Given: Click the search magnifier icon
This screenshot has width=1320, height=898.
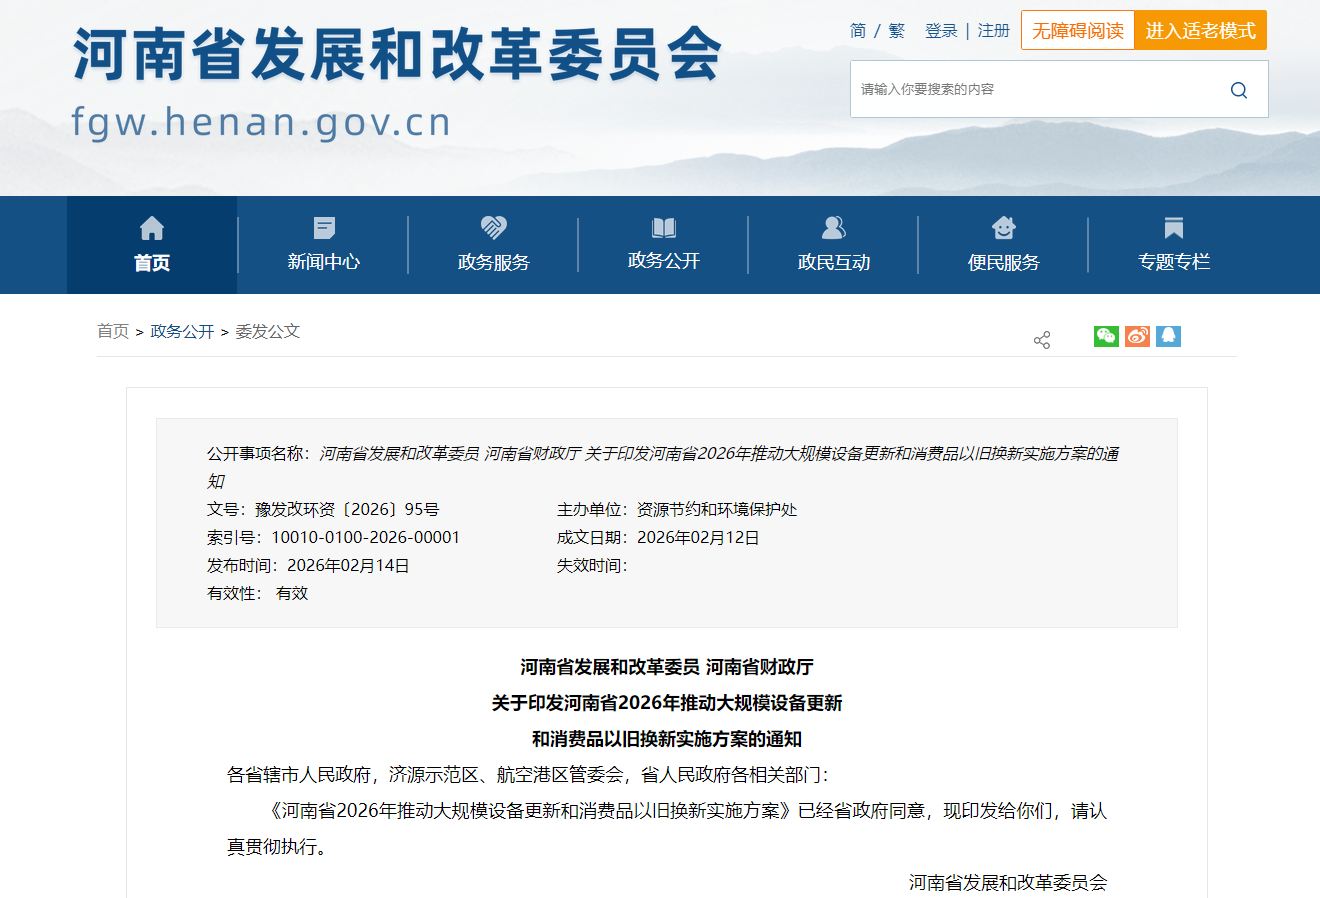Looking at the screenshot, I should [1238, 90].
